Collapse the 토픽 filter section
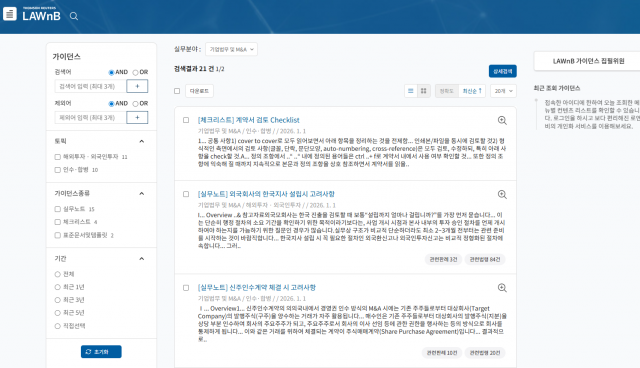The width and height of the screenshot is (640, 368). pyautogui.click(x=142, y=141)
